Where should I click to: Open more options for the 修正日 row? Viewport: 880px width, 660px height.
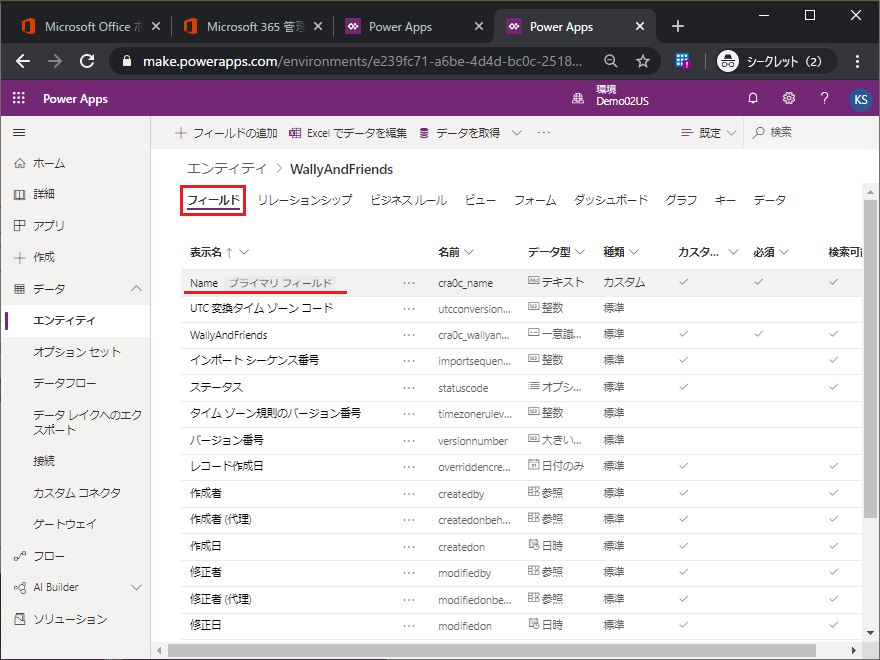(x=409, y=626)
